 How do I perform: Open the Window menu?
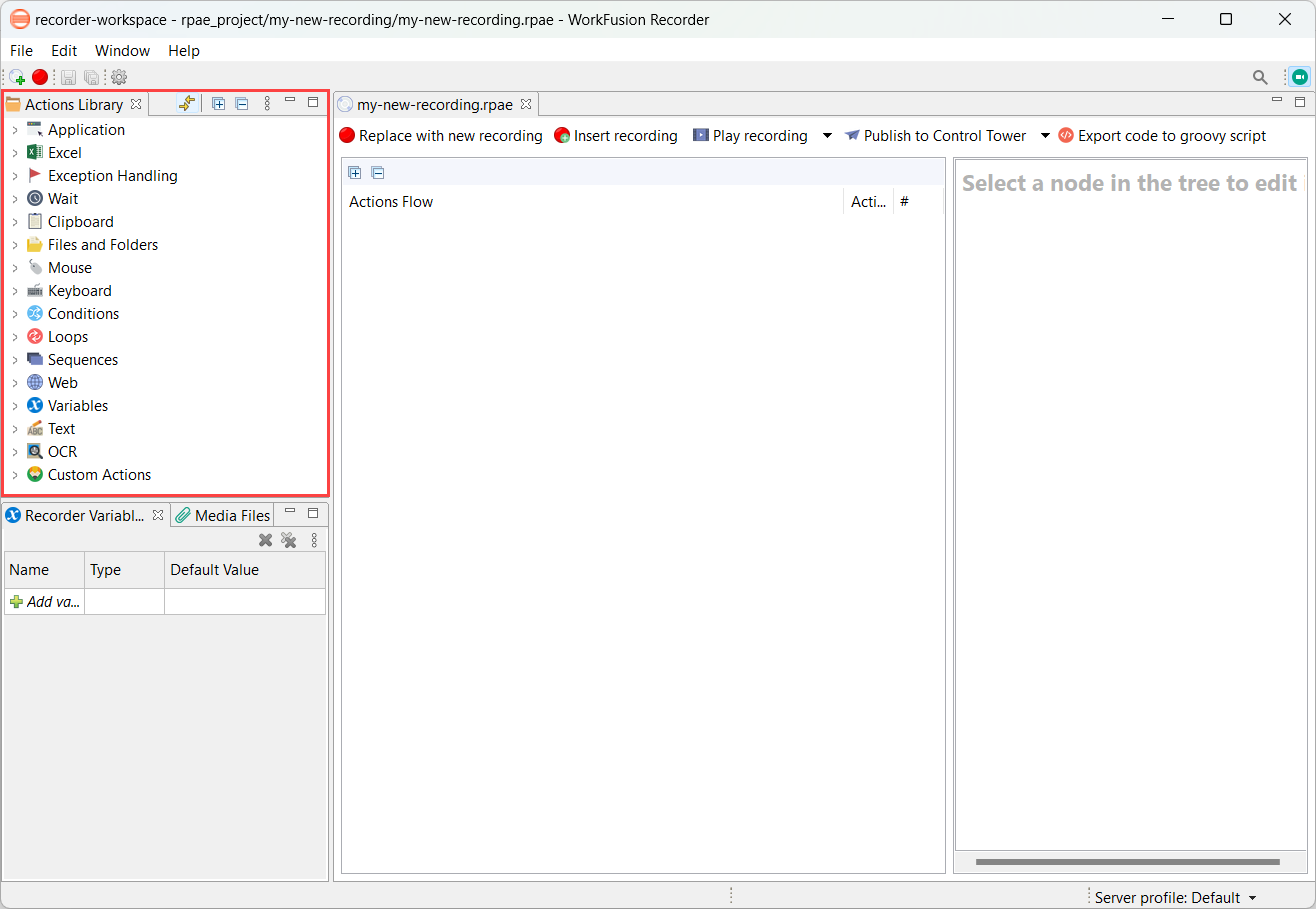point(122,51)
